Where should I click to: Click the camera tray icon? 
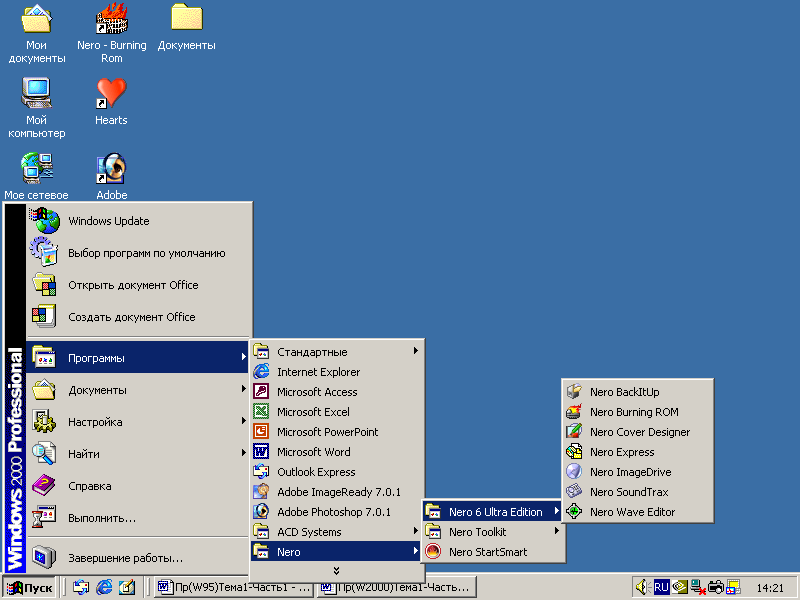coord(716,587)
